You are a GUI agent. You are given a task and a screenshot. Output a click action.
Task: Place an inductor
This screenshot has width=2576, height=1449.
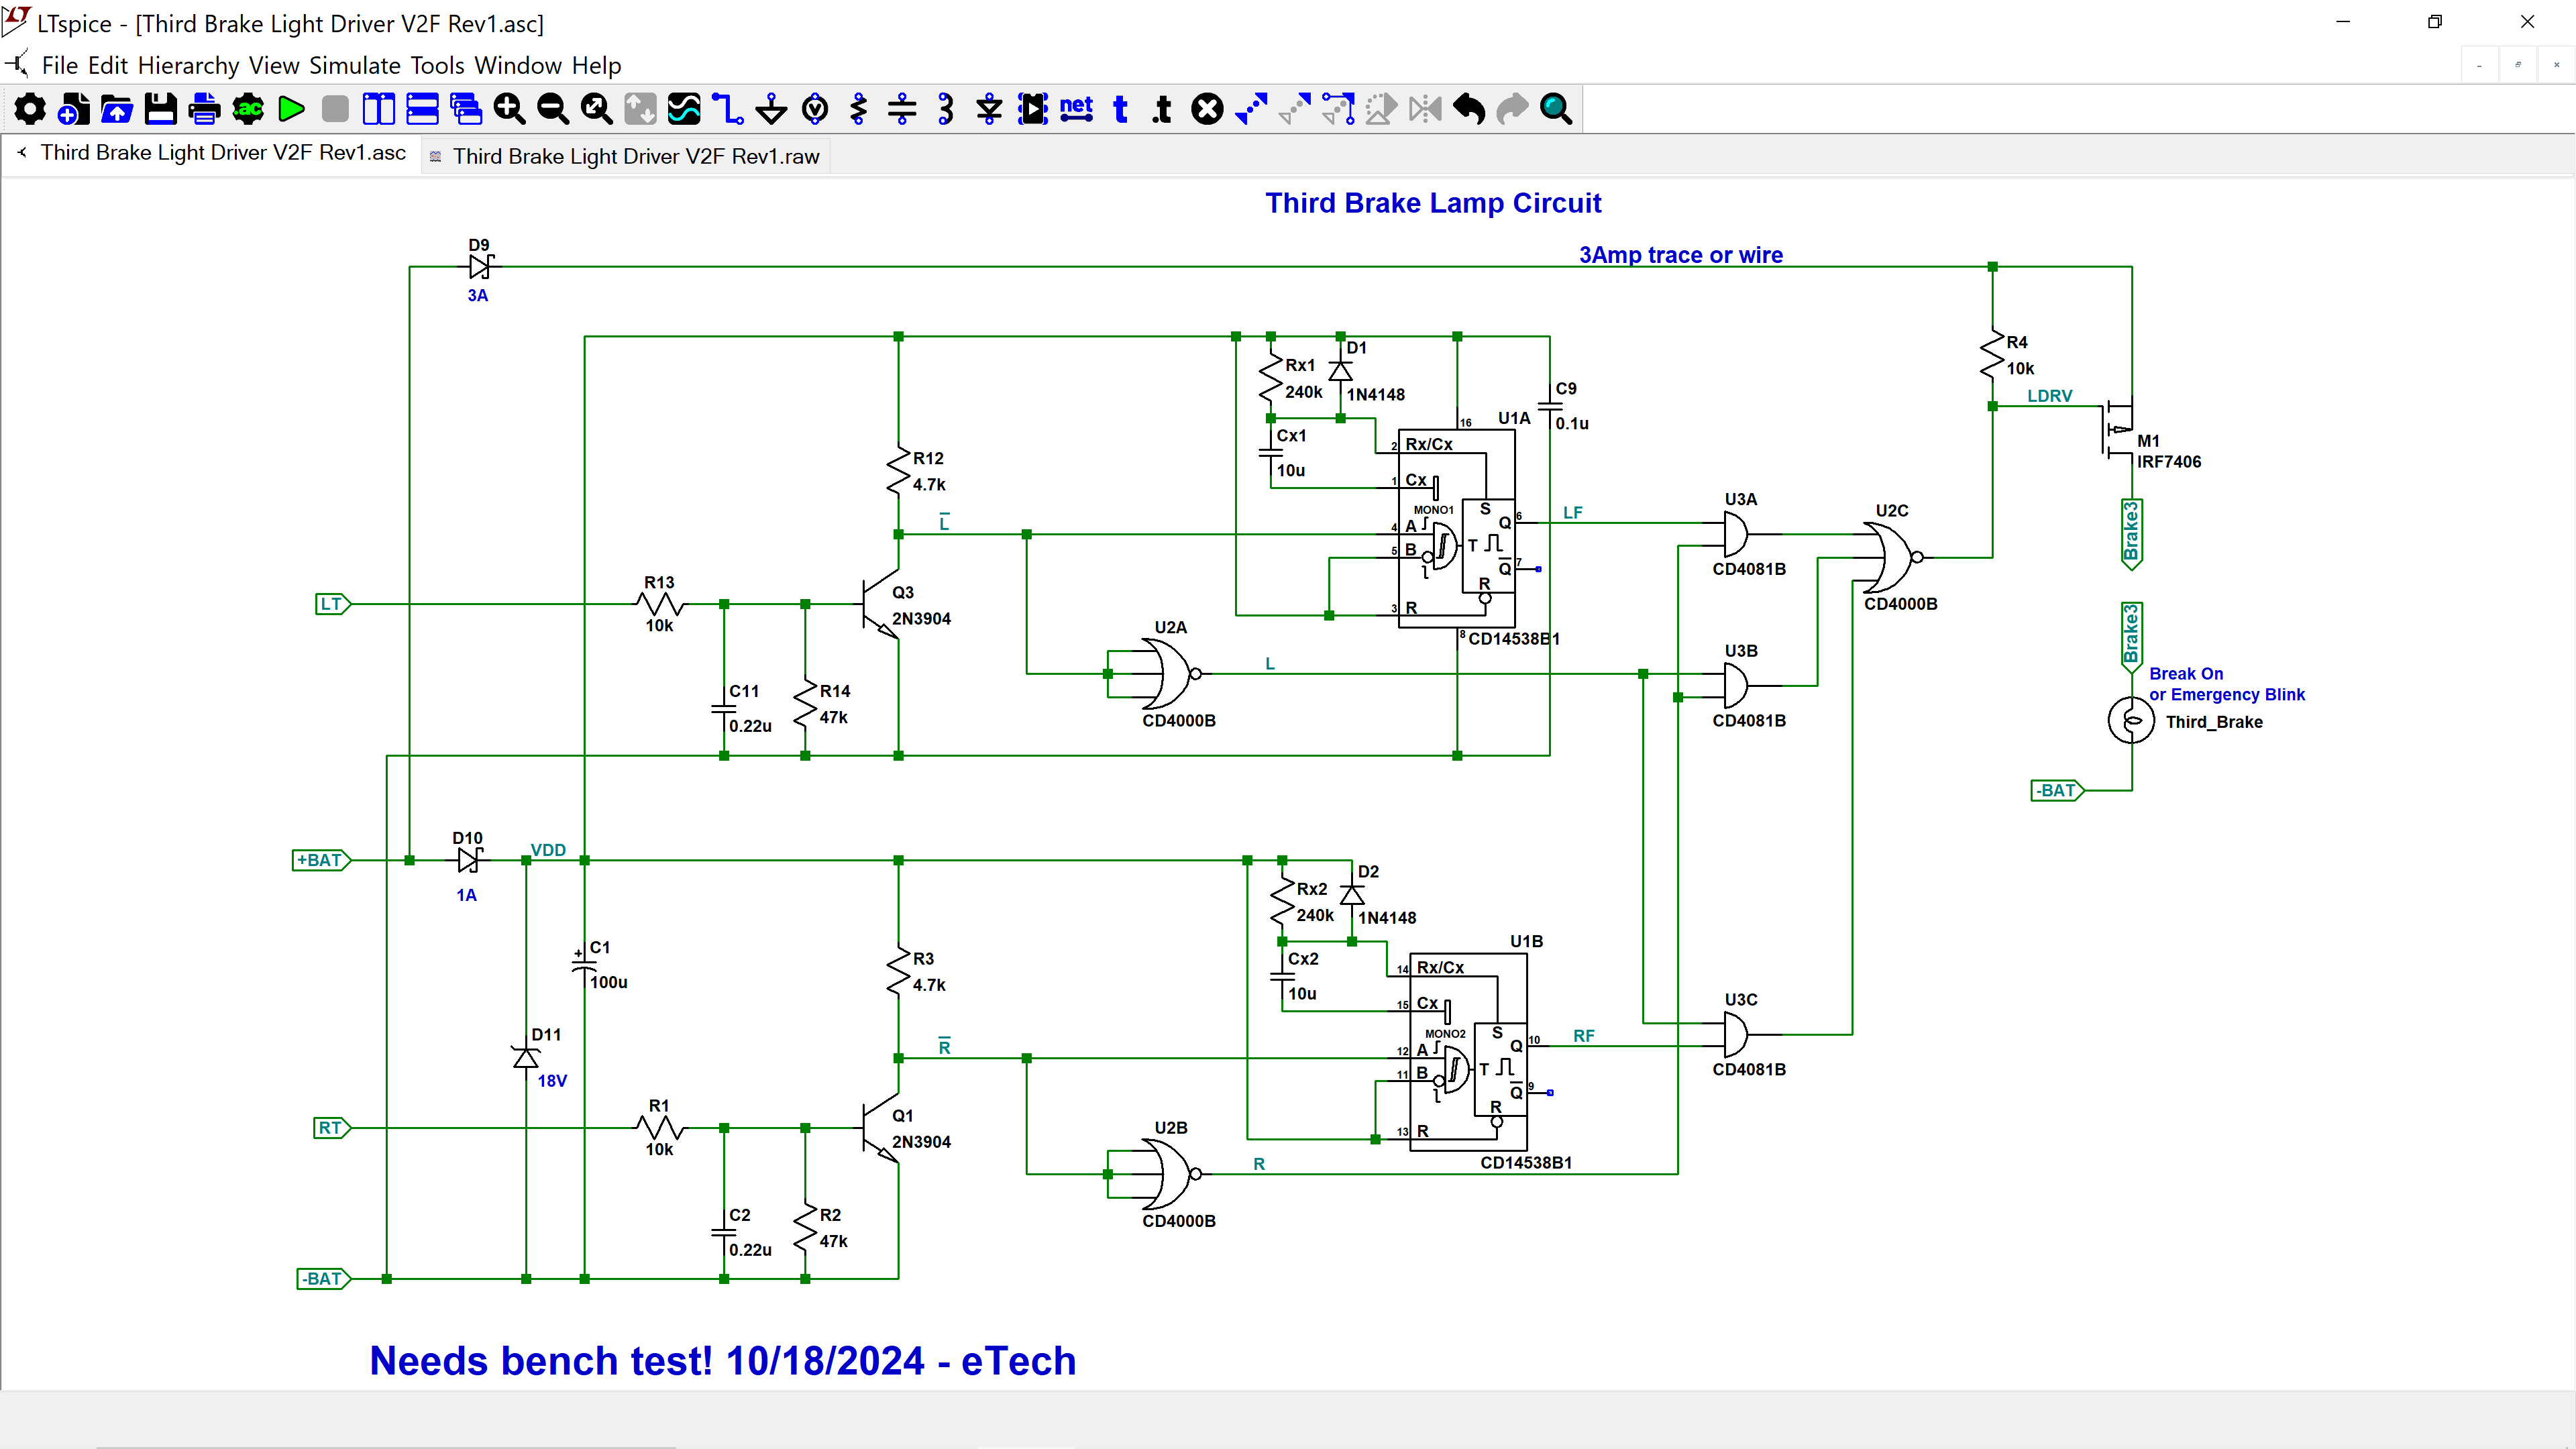[946, 109]
